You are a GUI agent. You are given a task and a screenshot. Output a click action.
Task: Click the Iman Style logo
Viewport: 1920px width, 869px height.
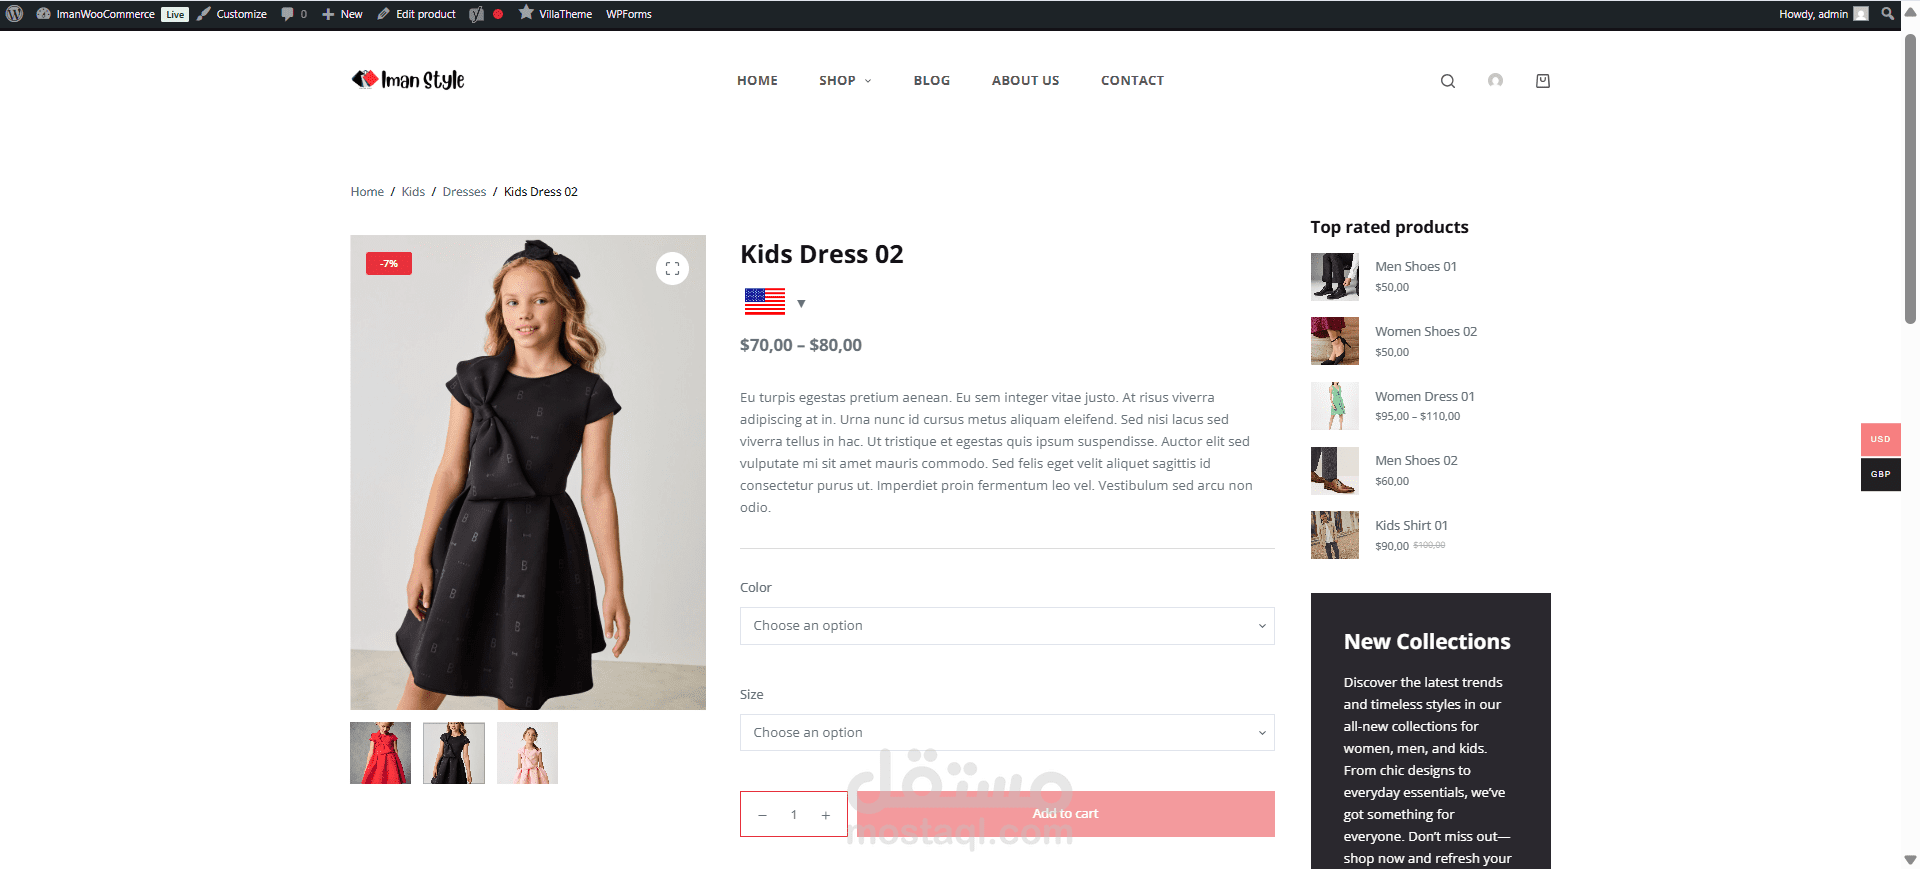[x=408, y=80]
